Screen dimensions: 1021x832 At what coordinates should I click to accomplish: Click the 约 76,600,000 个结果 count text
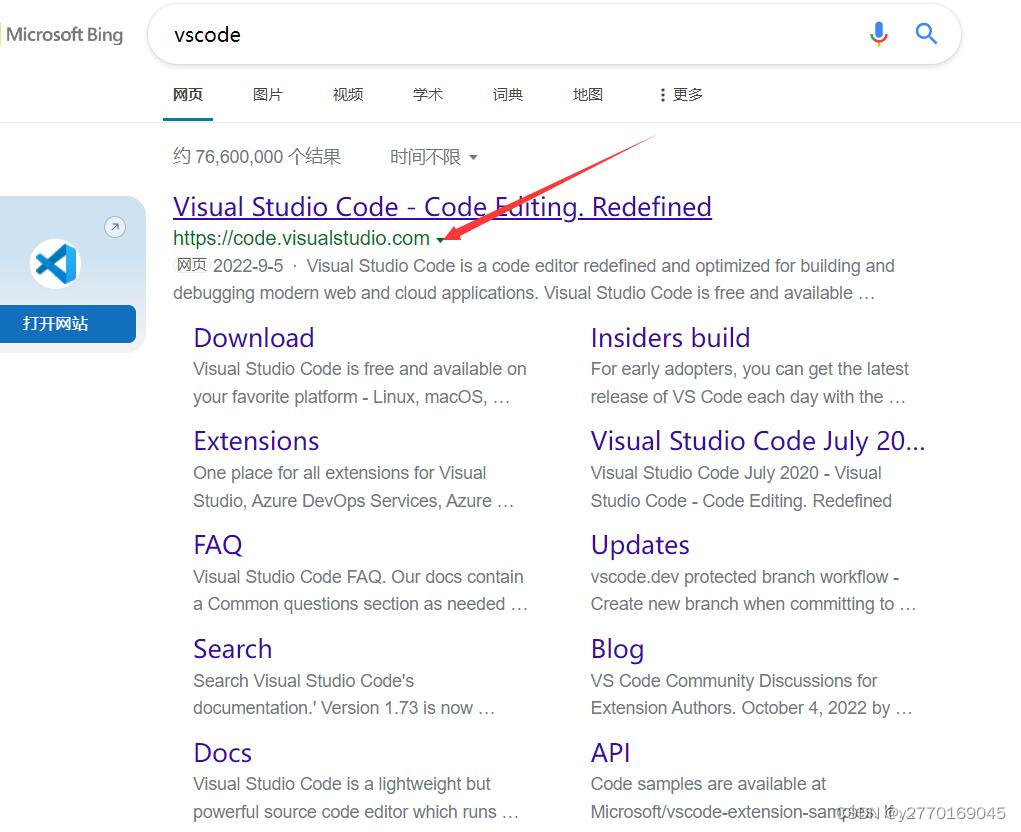(x=257, y=157)
